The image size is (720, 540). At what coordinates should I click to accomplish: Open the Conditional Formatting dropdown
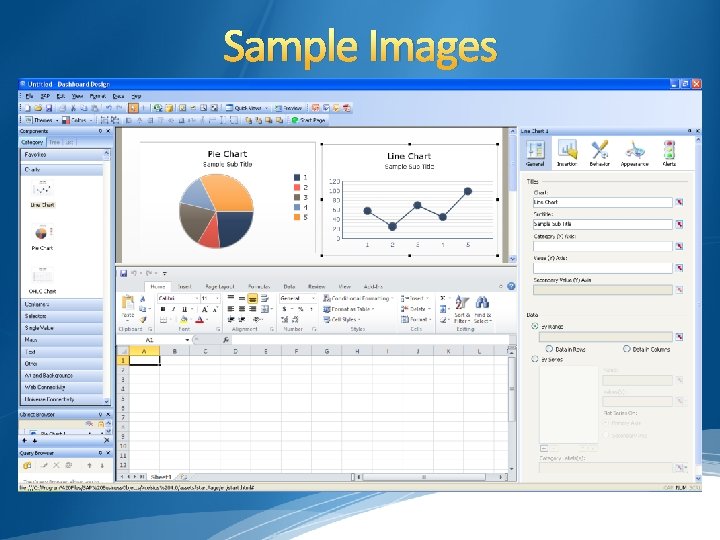click(358, 298)
